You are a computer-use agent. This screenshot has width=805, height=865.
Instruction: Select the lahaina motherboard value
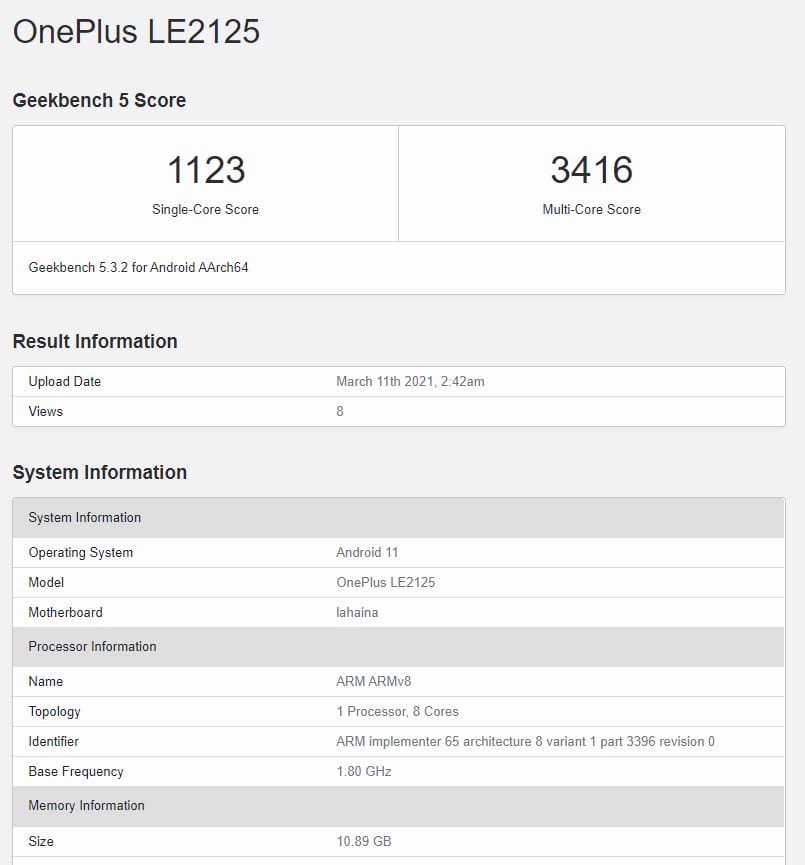click(357, 613)
